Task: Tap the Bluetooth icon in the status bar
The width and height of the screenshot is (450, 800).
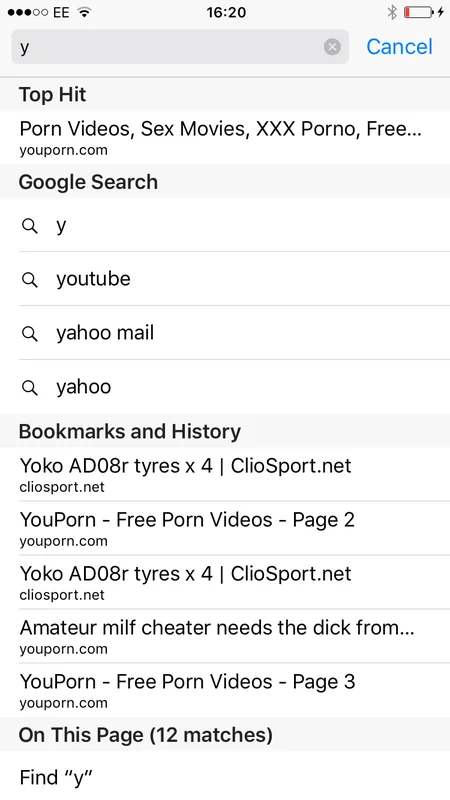Action: (392, 12)
